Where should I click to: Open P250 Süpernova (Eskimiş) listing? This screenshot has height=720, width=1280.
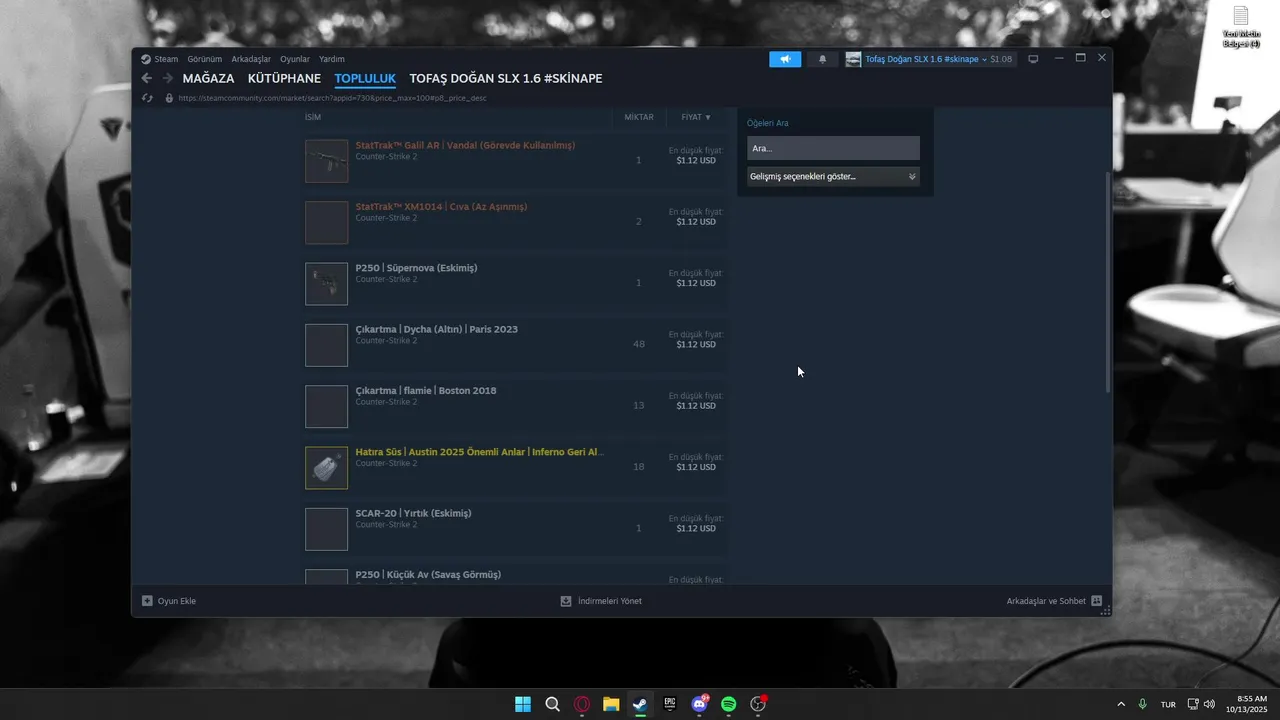[416, 268]
